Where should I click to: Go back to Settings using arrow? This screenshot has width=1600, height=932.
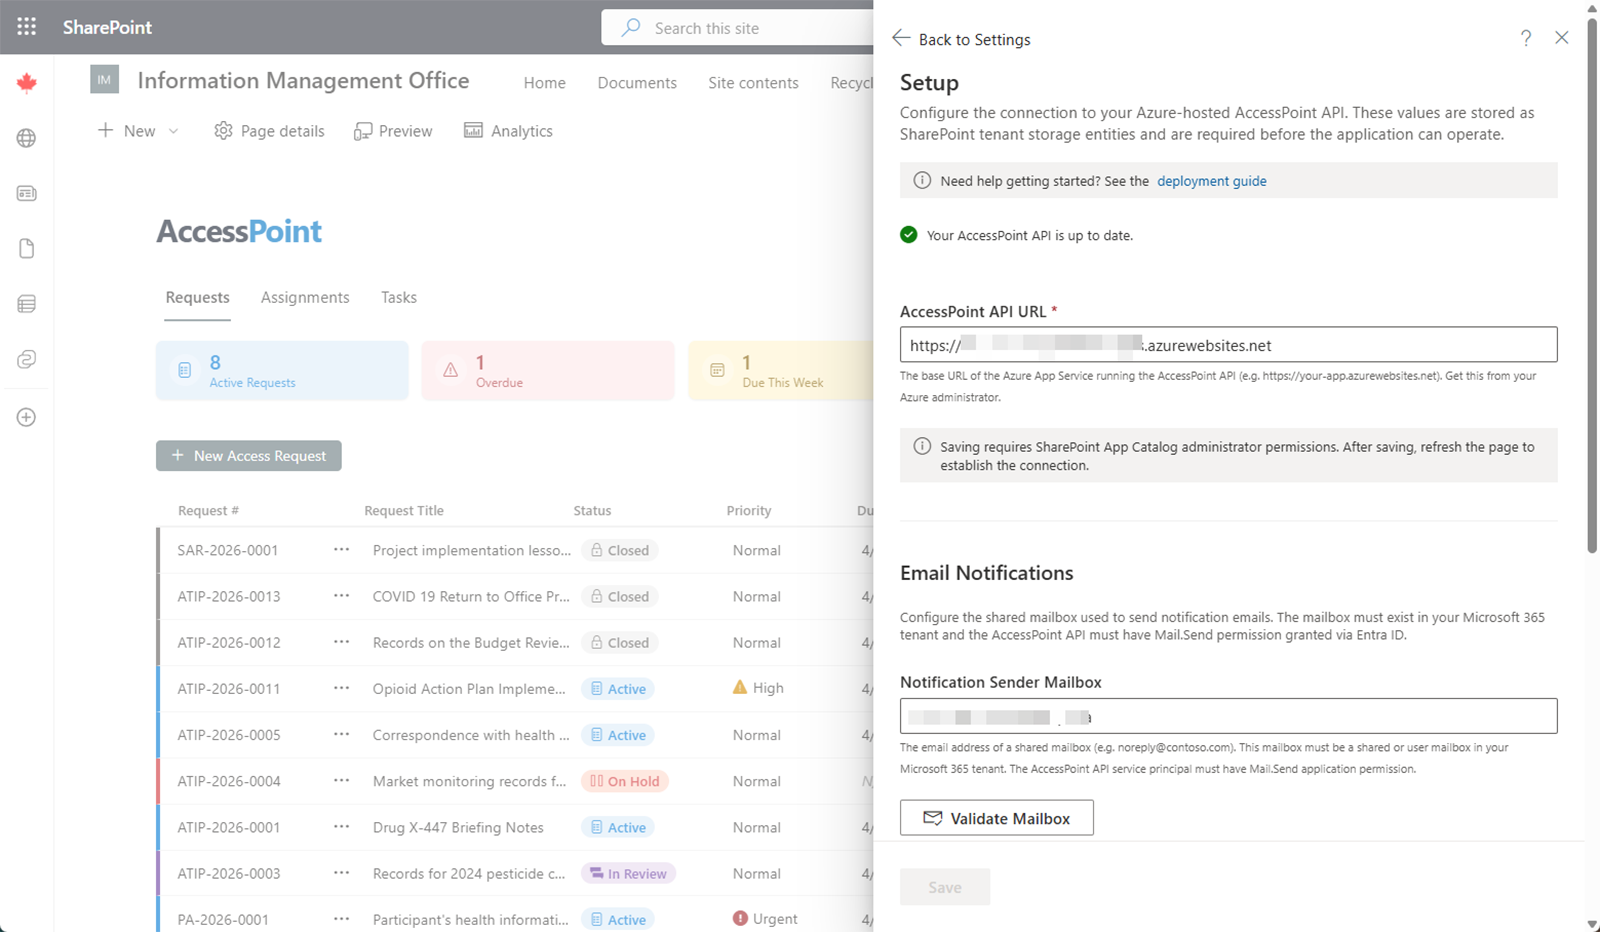901,38
